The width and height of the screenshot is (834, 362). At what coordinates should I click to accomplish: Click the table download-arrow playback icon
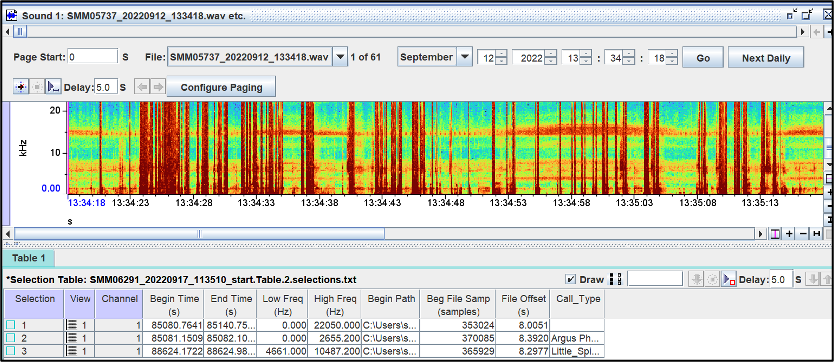pos(696,279)
